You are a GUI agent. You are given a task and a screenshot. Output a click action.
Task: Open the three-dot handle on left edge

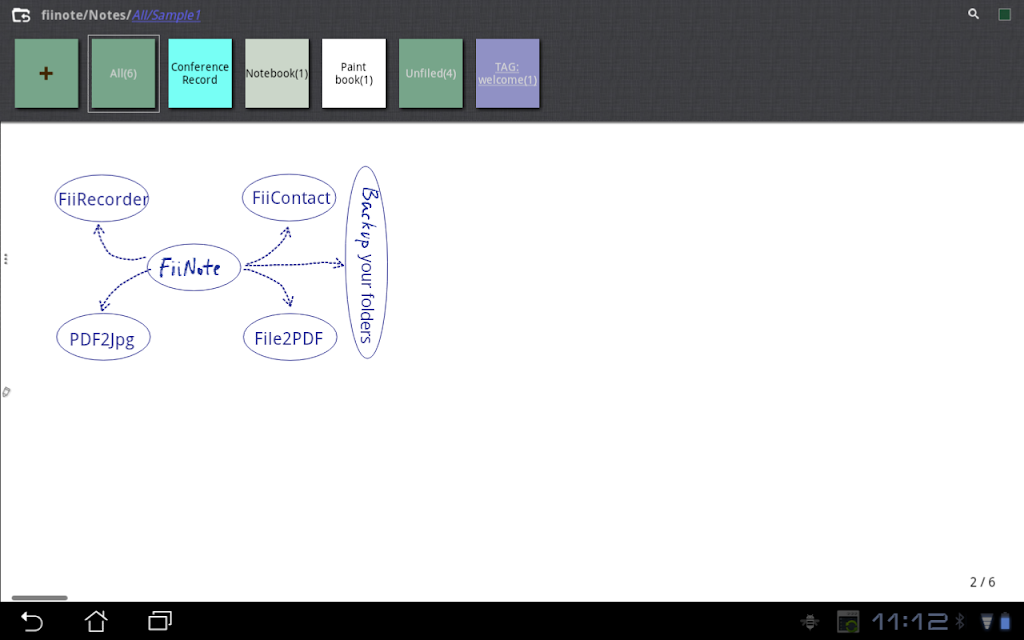point(5,259)
